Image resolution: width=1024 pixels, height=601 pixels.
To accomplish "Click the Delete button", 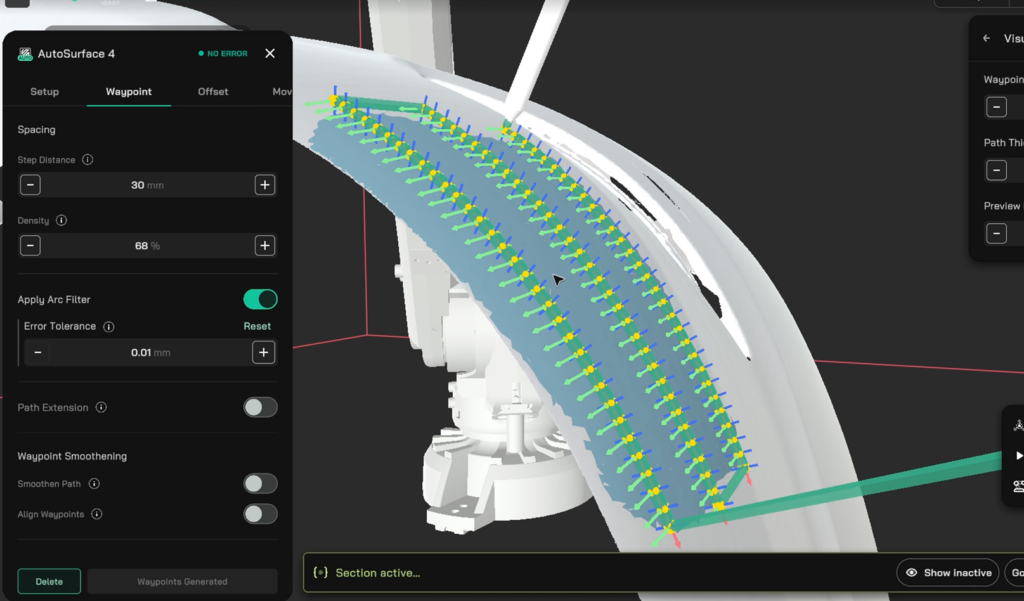I will 49,581.
